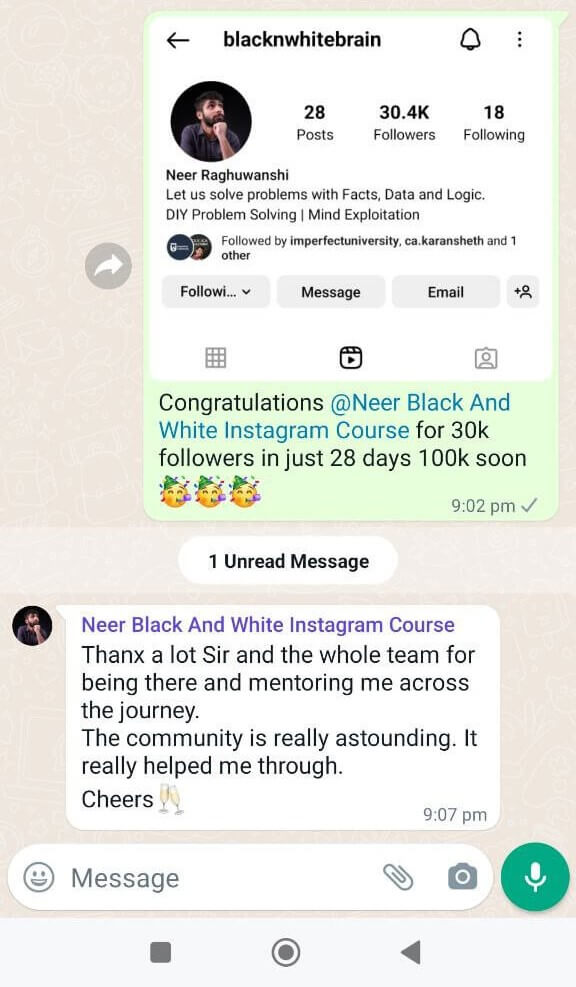Tap the Message button on profile
This screenshot has width=576, height=987.
(331, 292)
